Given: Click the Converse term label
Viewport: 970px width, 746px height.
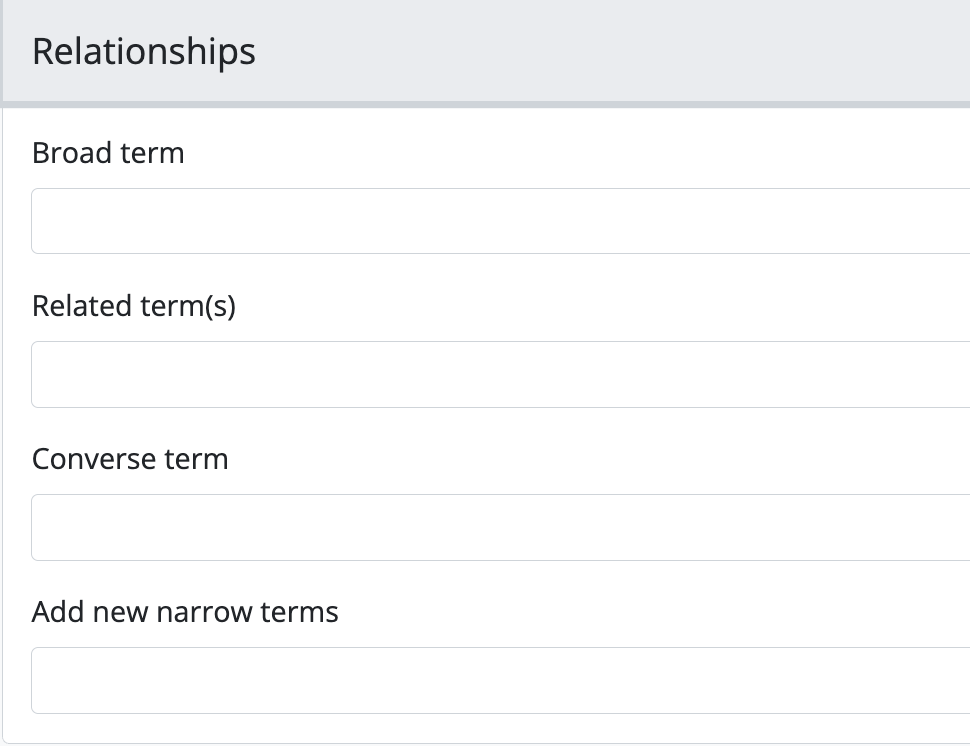Looking at the screenshot, I should click(x=130, y=459).
